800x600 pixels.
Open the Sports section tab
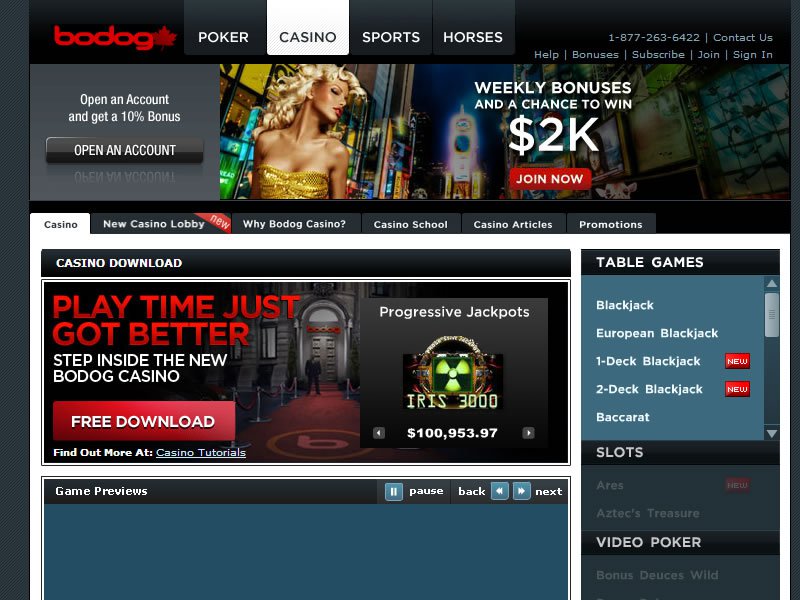point(391,28)
